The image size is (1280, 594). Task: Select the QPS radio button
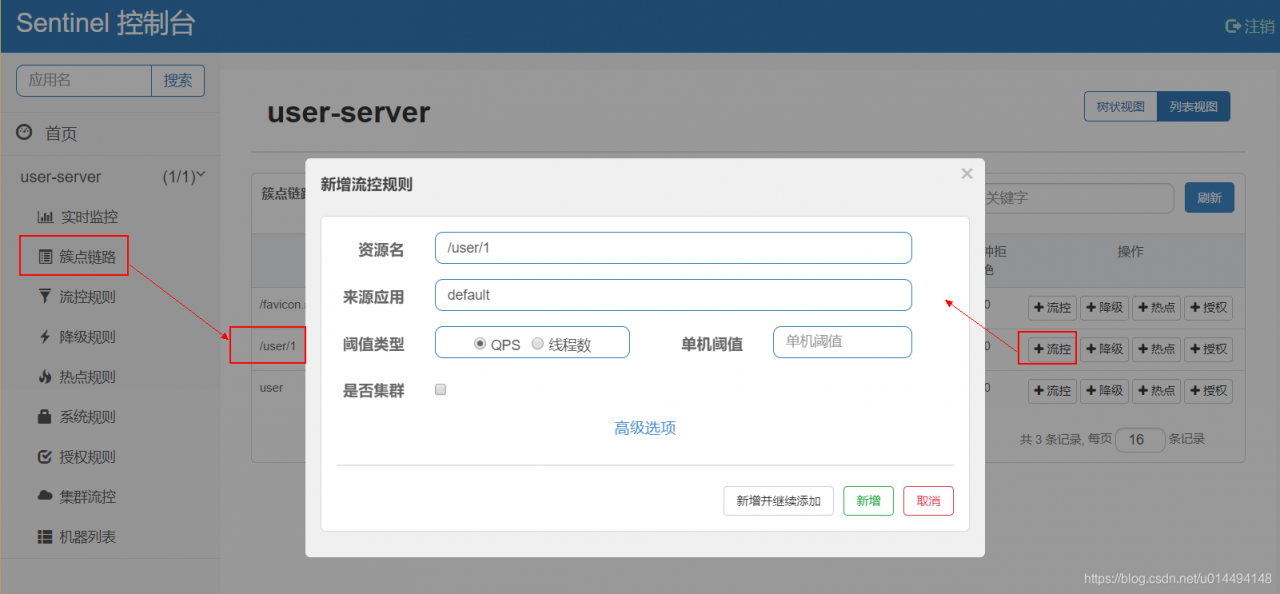(x=480, y=343)
